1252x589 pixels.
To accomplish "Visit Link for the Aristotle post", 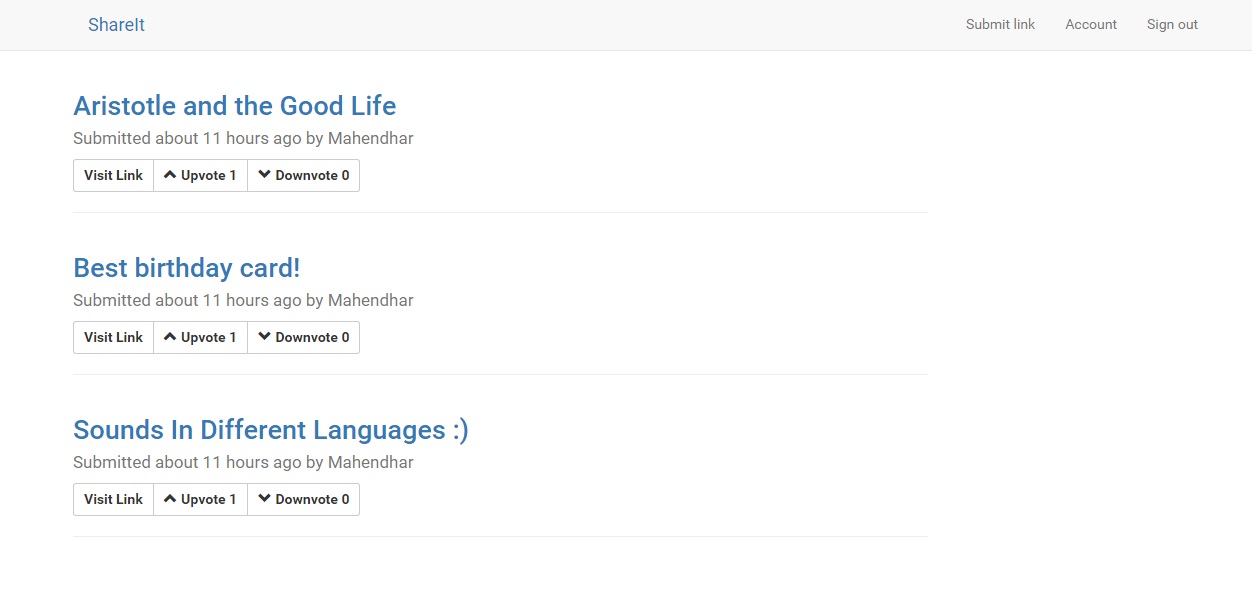I will click(113, 175).
